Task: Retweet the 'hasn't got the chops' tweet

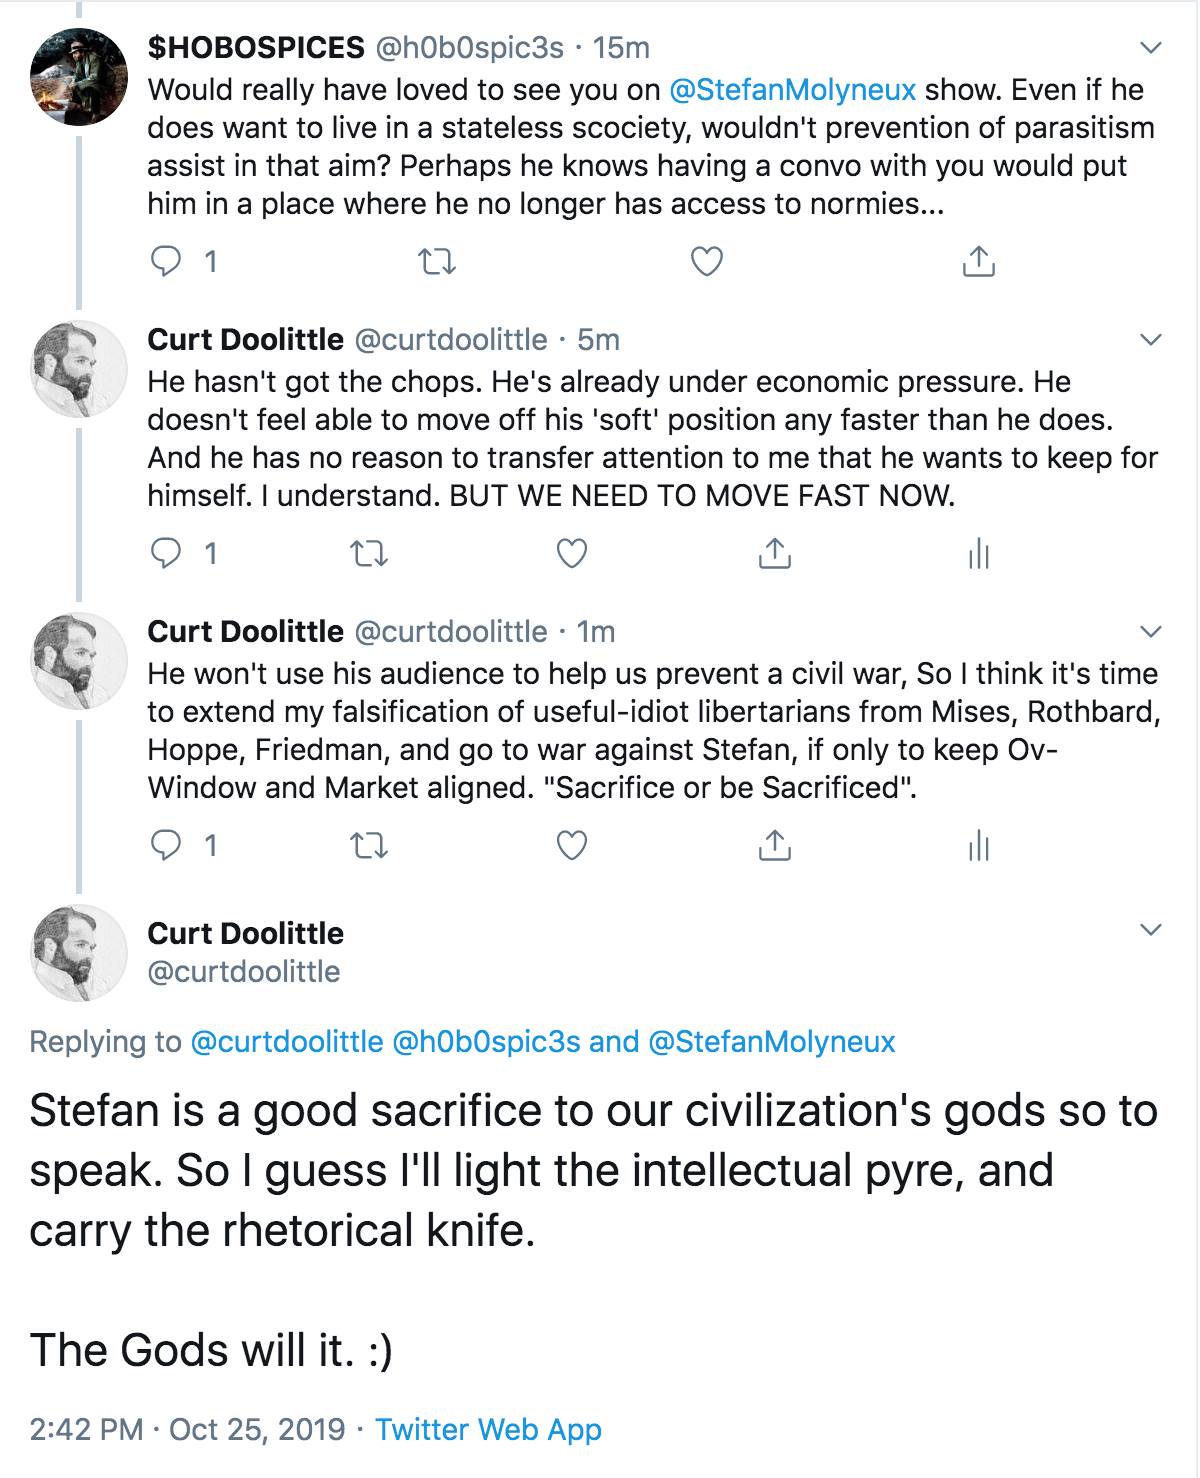Action: coord(369,554)
